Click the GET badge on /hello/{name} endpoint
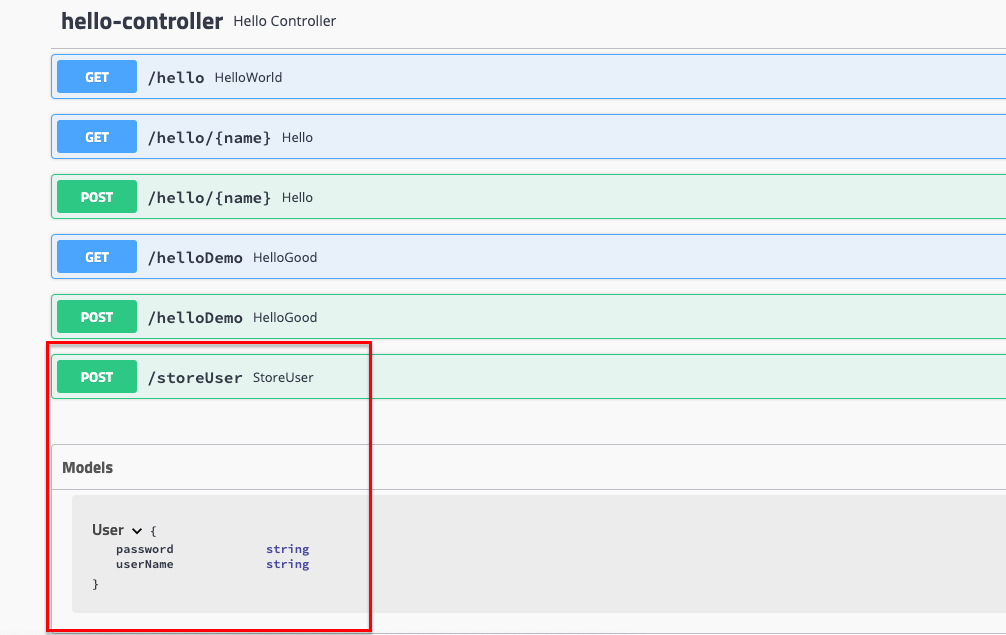1006x635 pixels. pyautogui.click(x=96, y=136)
